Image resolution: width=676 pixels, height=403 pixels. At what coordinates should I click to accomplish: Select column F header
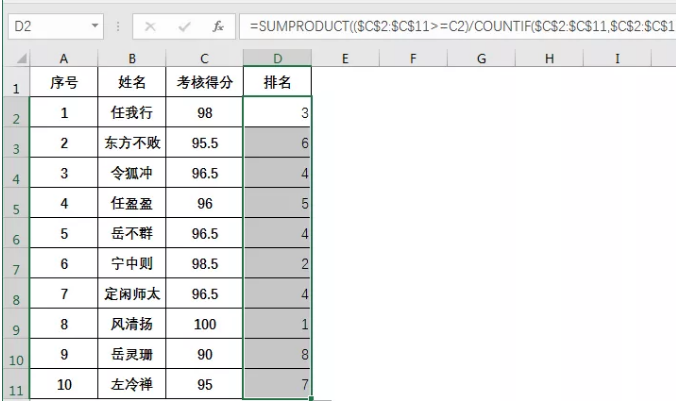413,59
